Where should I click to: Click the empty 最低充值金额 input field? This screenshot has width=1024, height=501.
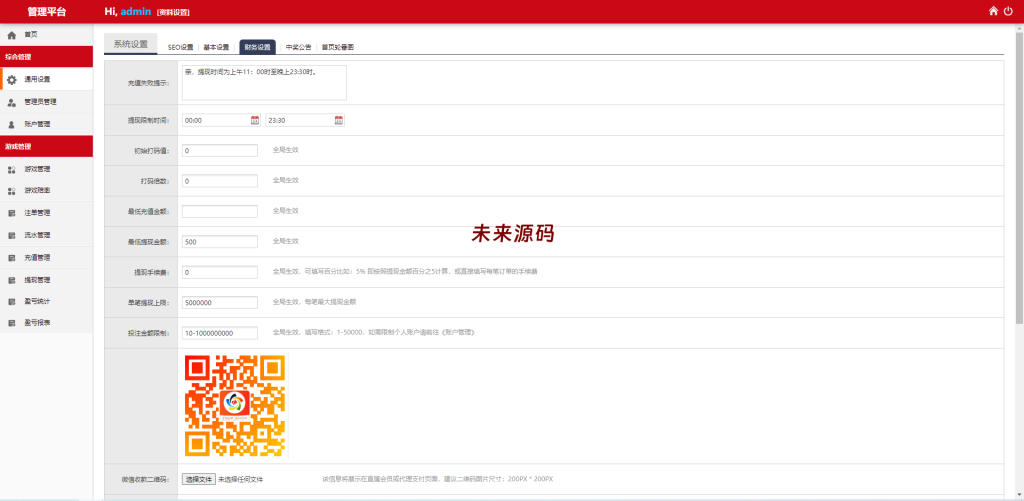pyautogui.click(x=219, y=211)
